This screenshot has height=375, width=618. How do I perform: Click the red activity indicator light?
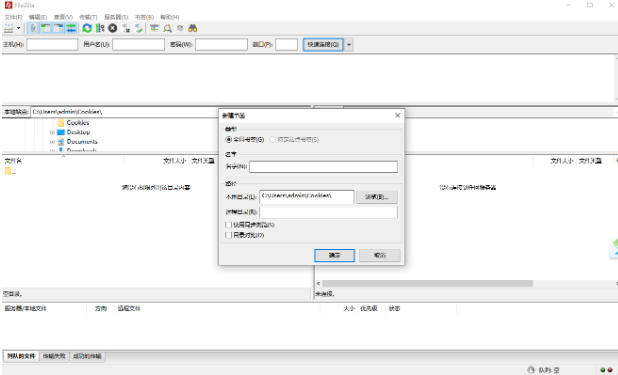pos(610,370)
